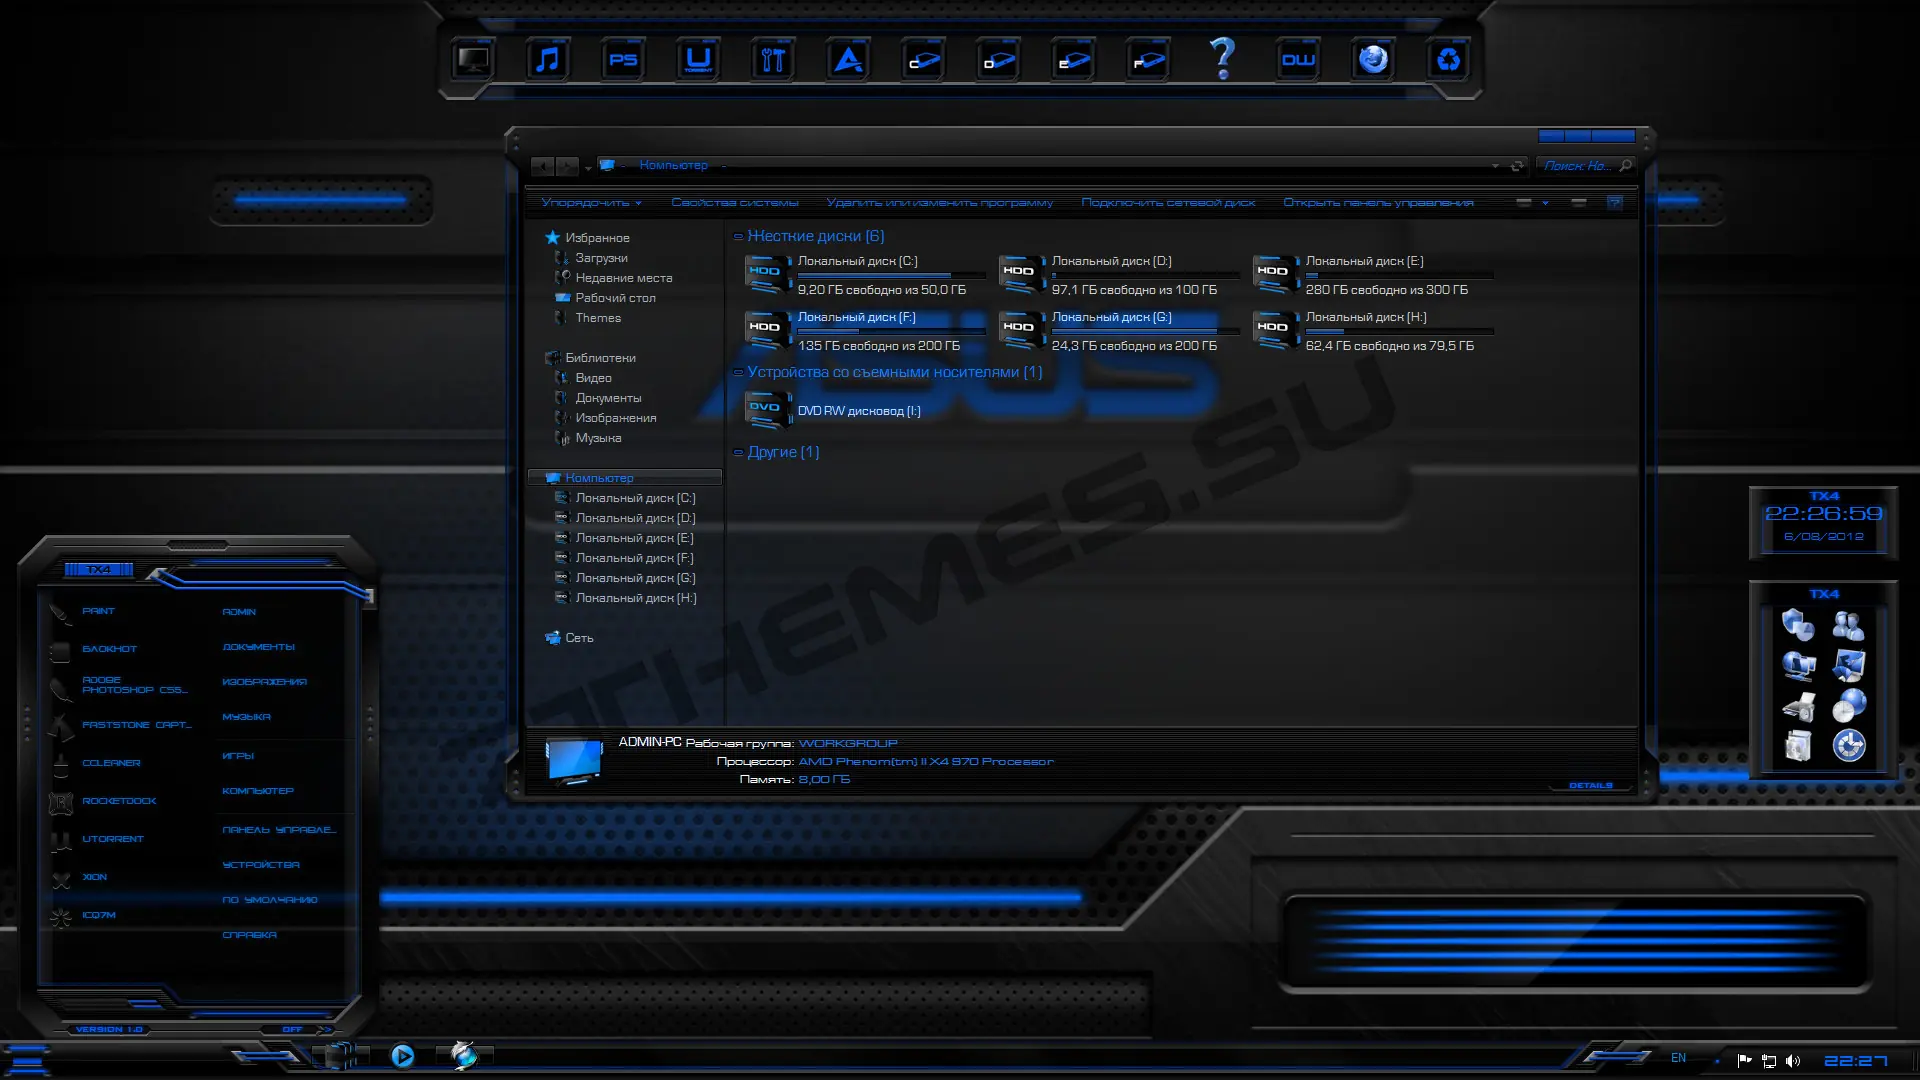Screen dimensions: 1920x1080
Task: Launch Firefox from the top dock
Action: pyautogui.click(x=1373, y=60)
